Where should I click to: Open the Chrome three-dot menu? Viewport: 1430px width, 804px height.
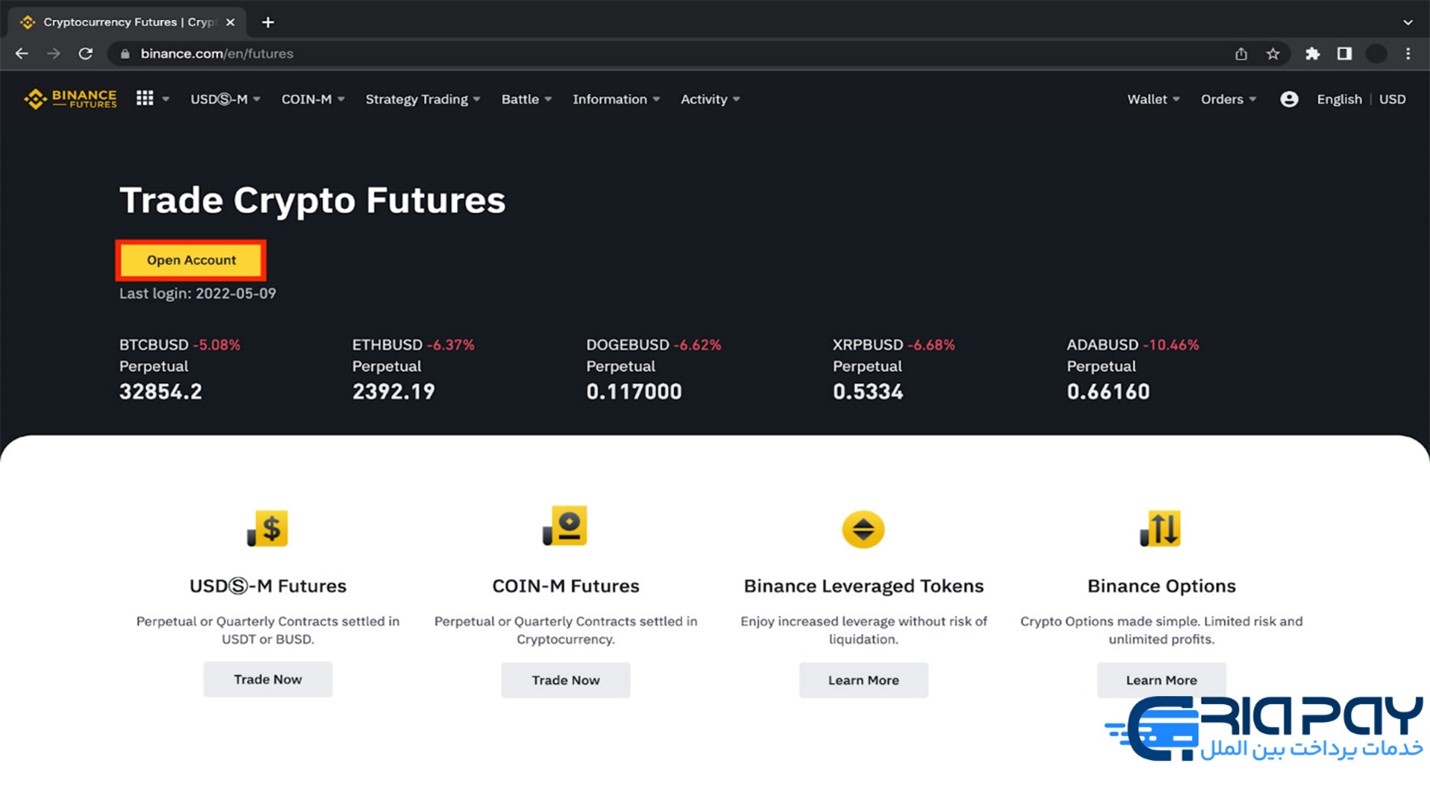1408,54
